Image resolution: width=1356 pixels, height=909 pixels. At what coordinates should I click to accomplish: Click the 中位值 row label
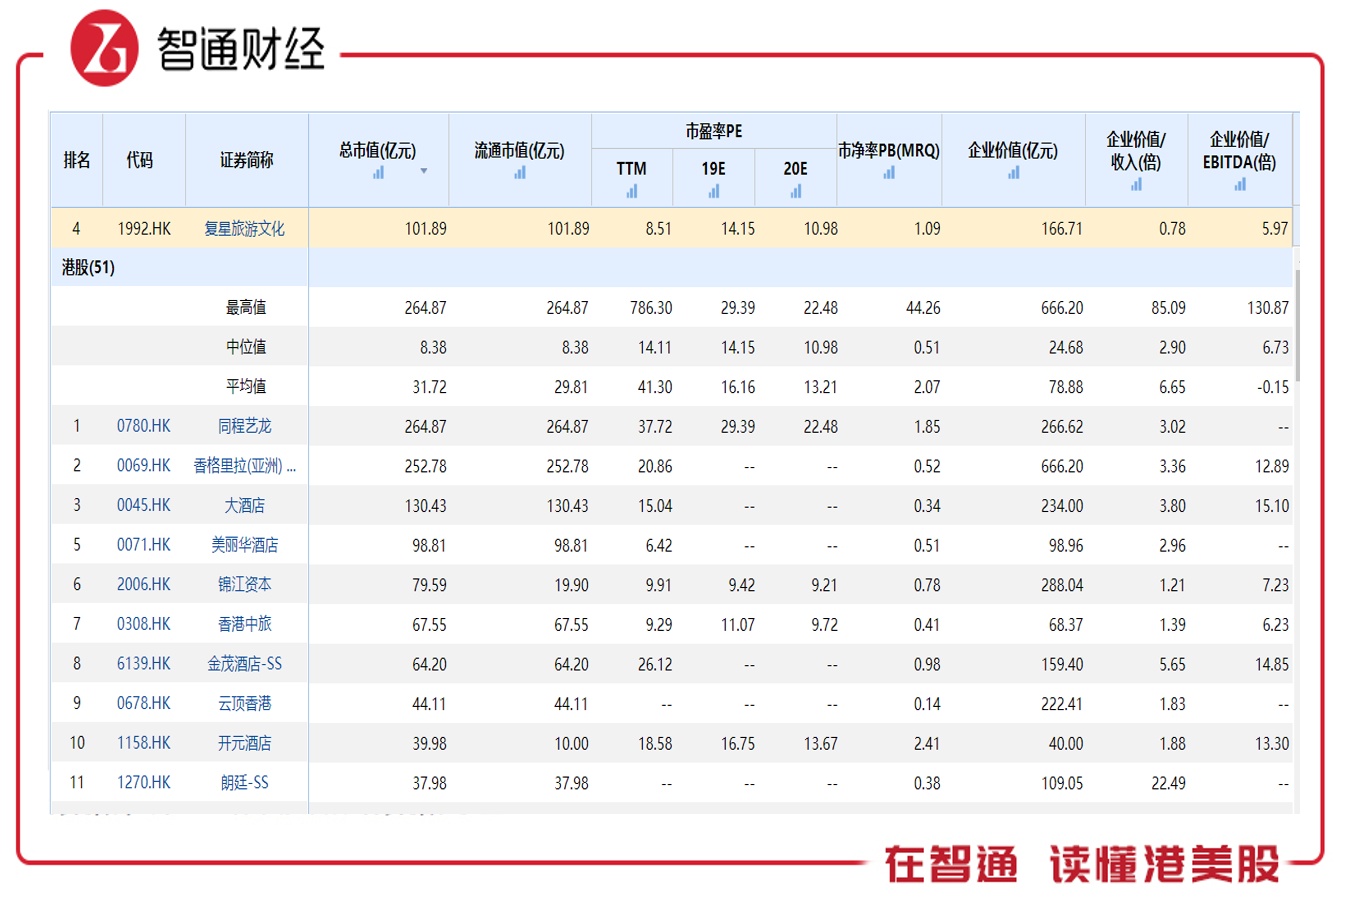pyautogui.click(x=246, y=347)
